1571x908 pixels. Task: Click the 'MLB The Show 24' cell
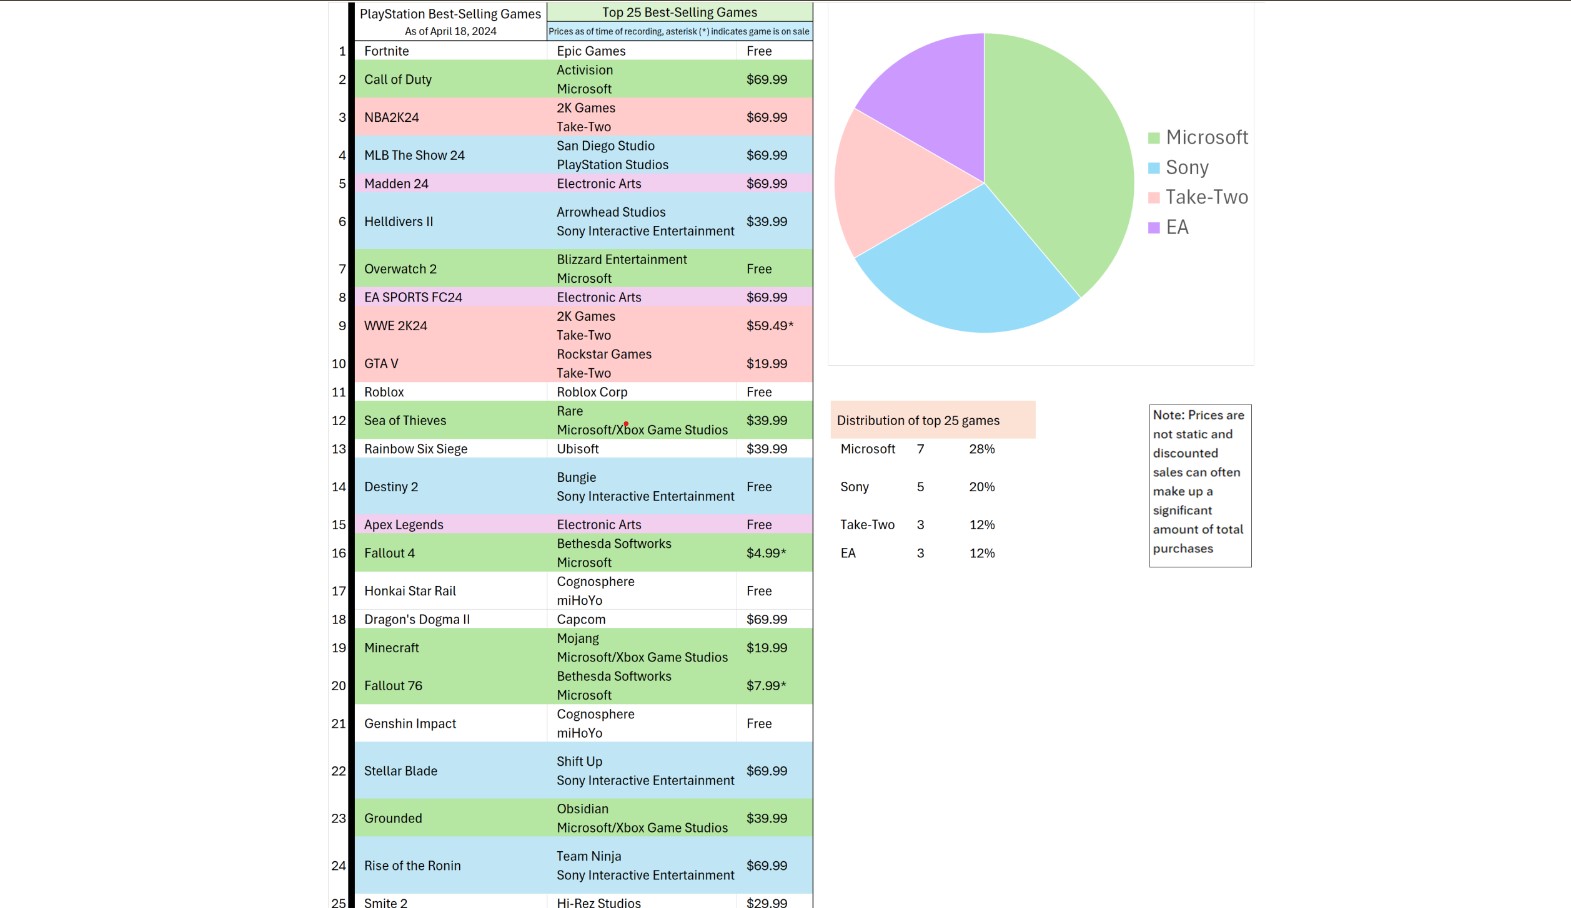coord(450,155)
